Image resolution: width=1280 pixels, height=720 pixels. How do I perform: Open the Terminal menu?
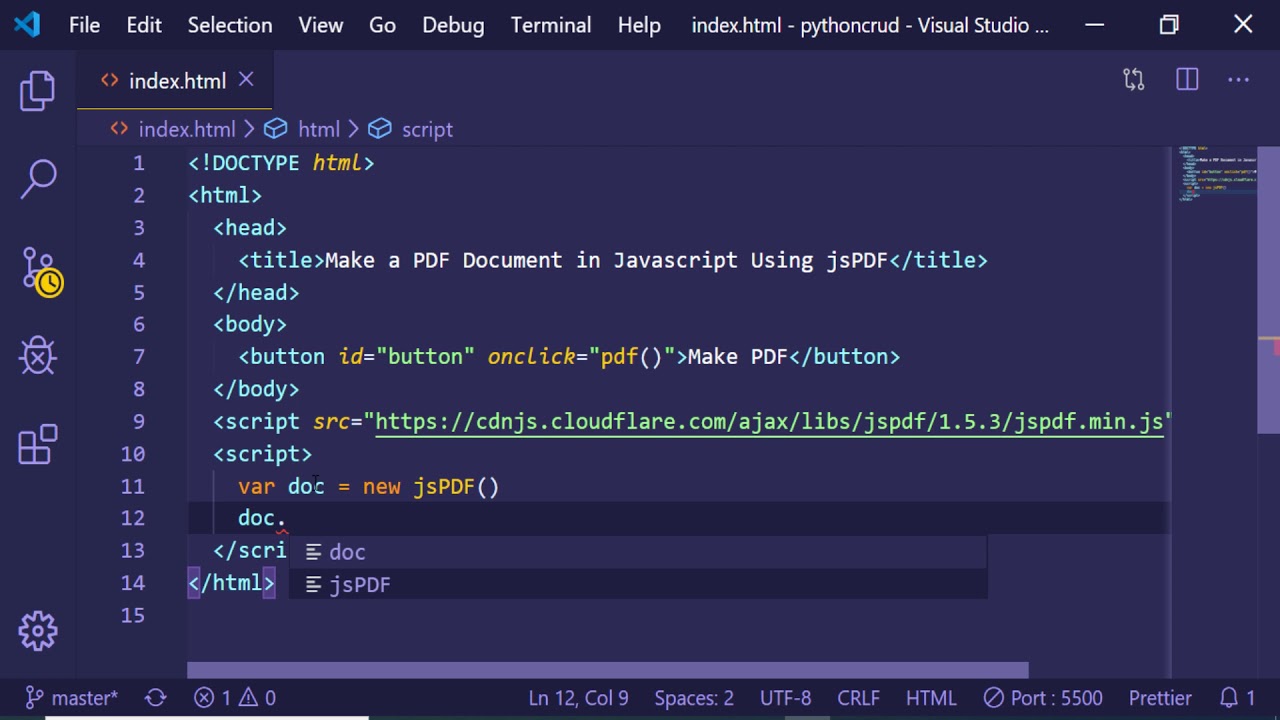point(550,25)
